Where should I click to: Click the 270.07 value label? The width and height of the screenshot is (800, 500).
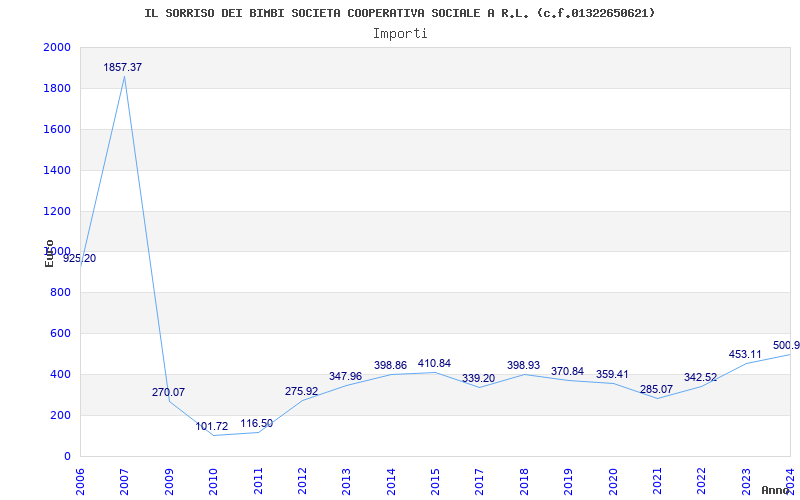pos(168,392)
